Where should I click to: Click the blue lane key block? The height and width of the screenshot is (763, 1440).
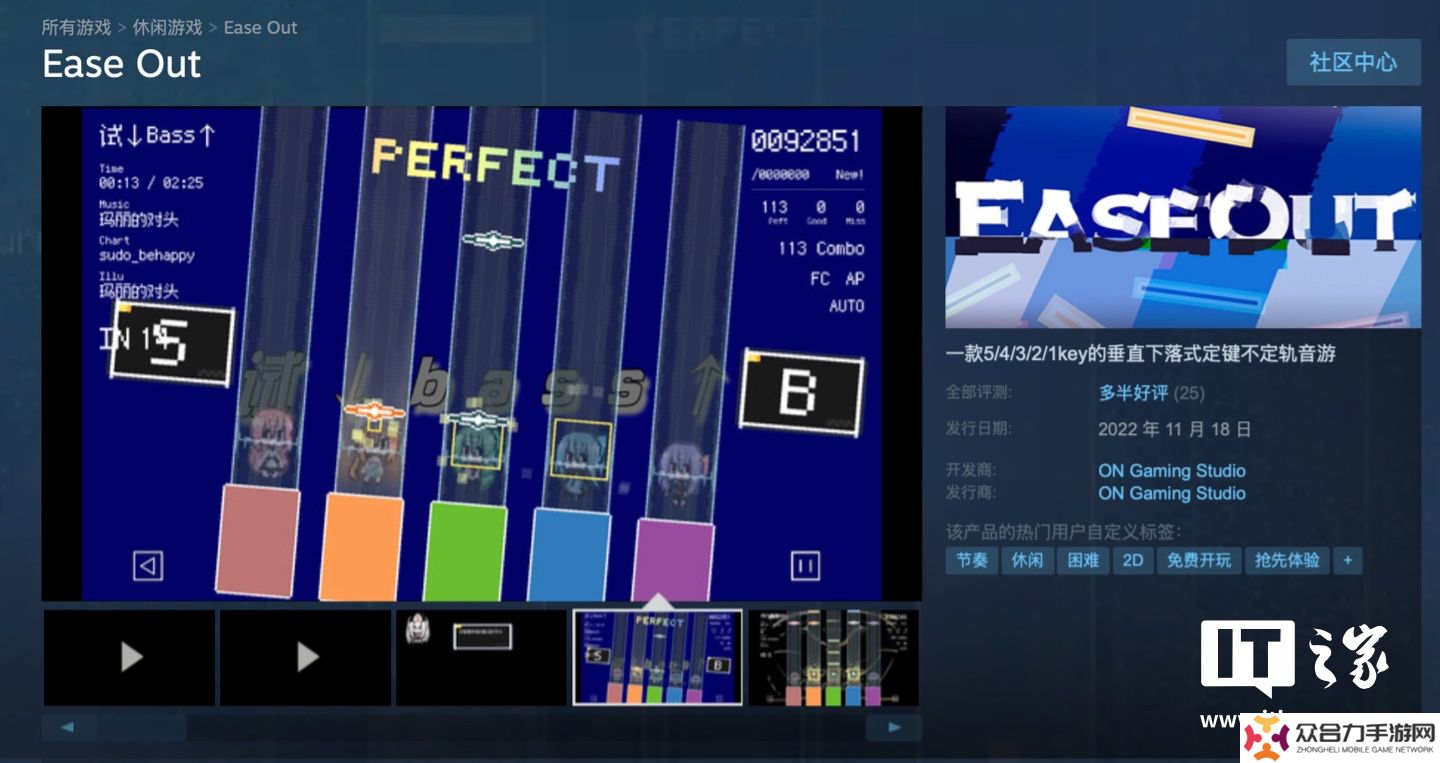[x=569, y=555]
